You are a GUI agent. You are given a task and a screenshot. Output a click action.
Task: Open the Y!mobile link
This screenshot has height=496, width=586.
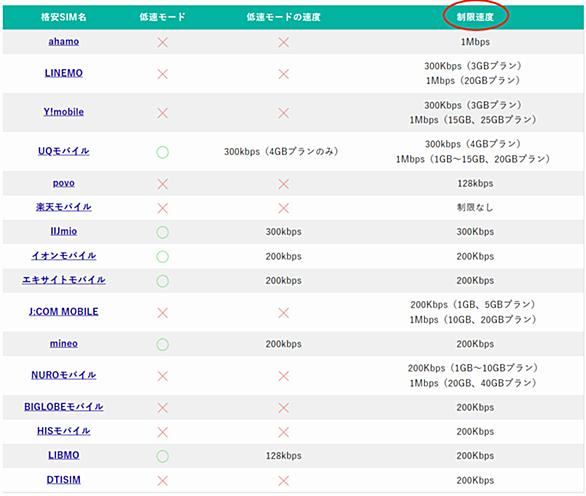64,112
